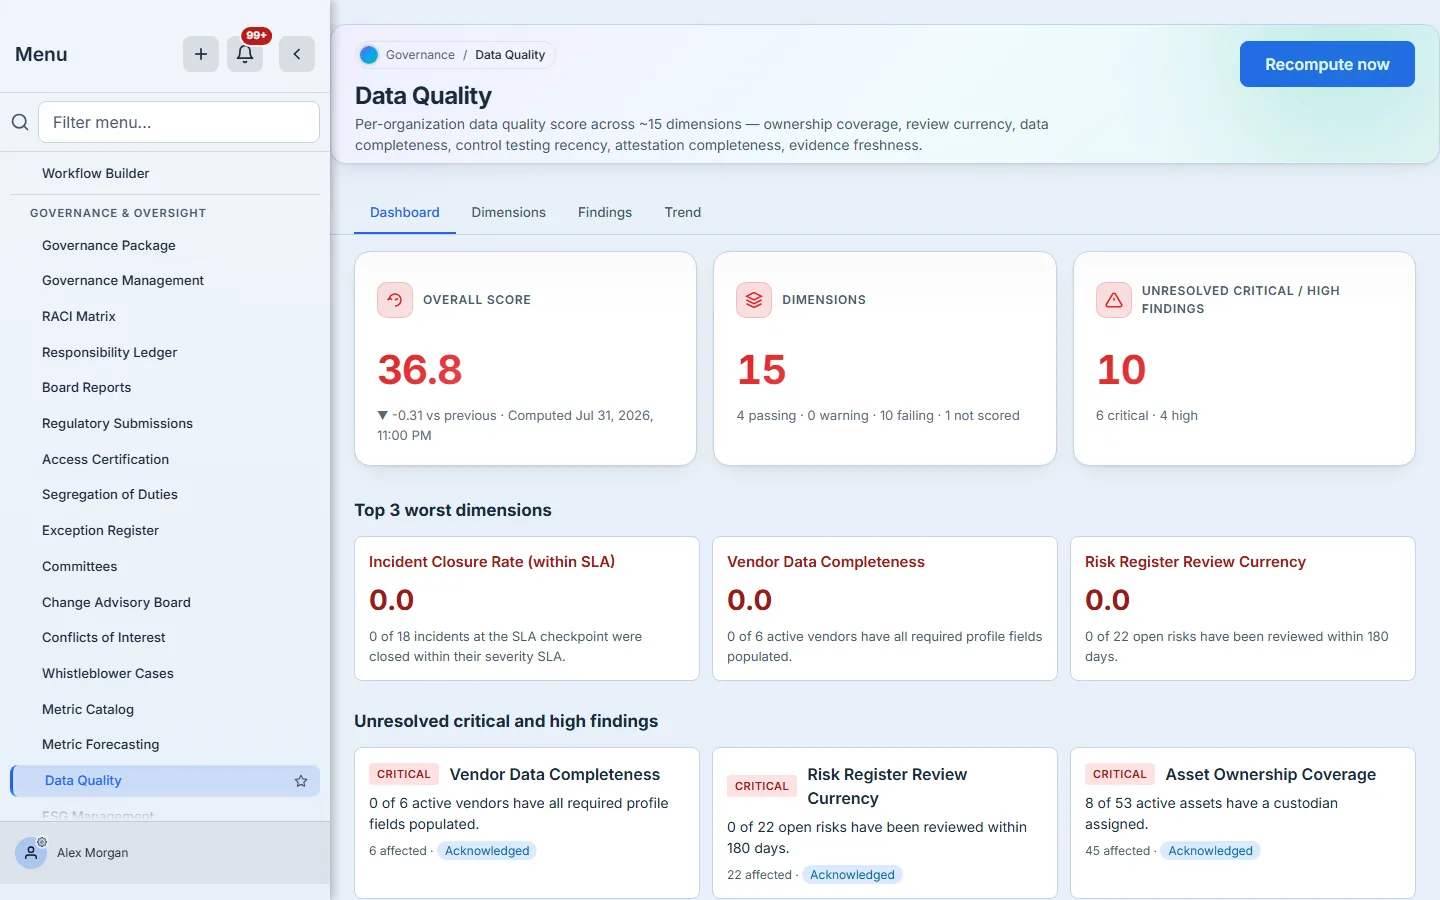Viewport: 1440px width, 900px height.
Task: Click the '22 affected' text
Action: click(760, 875)
